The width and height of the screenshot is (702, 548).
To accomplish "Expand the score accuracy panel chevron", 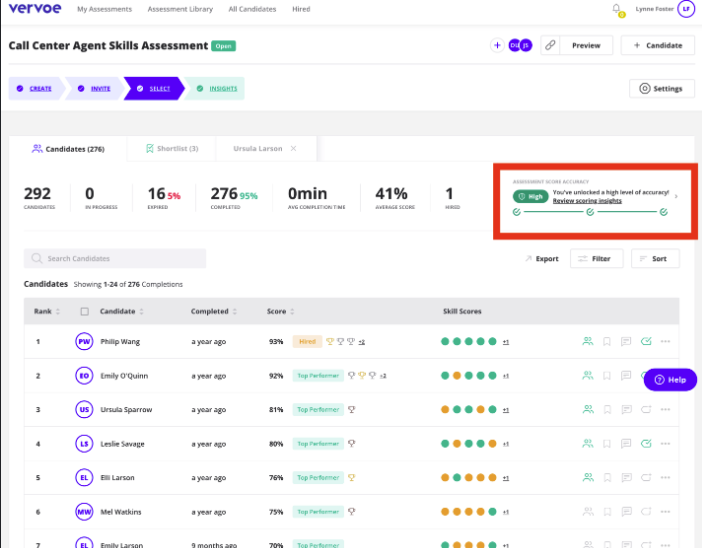I will click(676, 196).
